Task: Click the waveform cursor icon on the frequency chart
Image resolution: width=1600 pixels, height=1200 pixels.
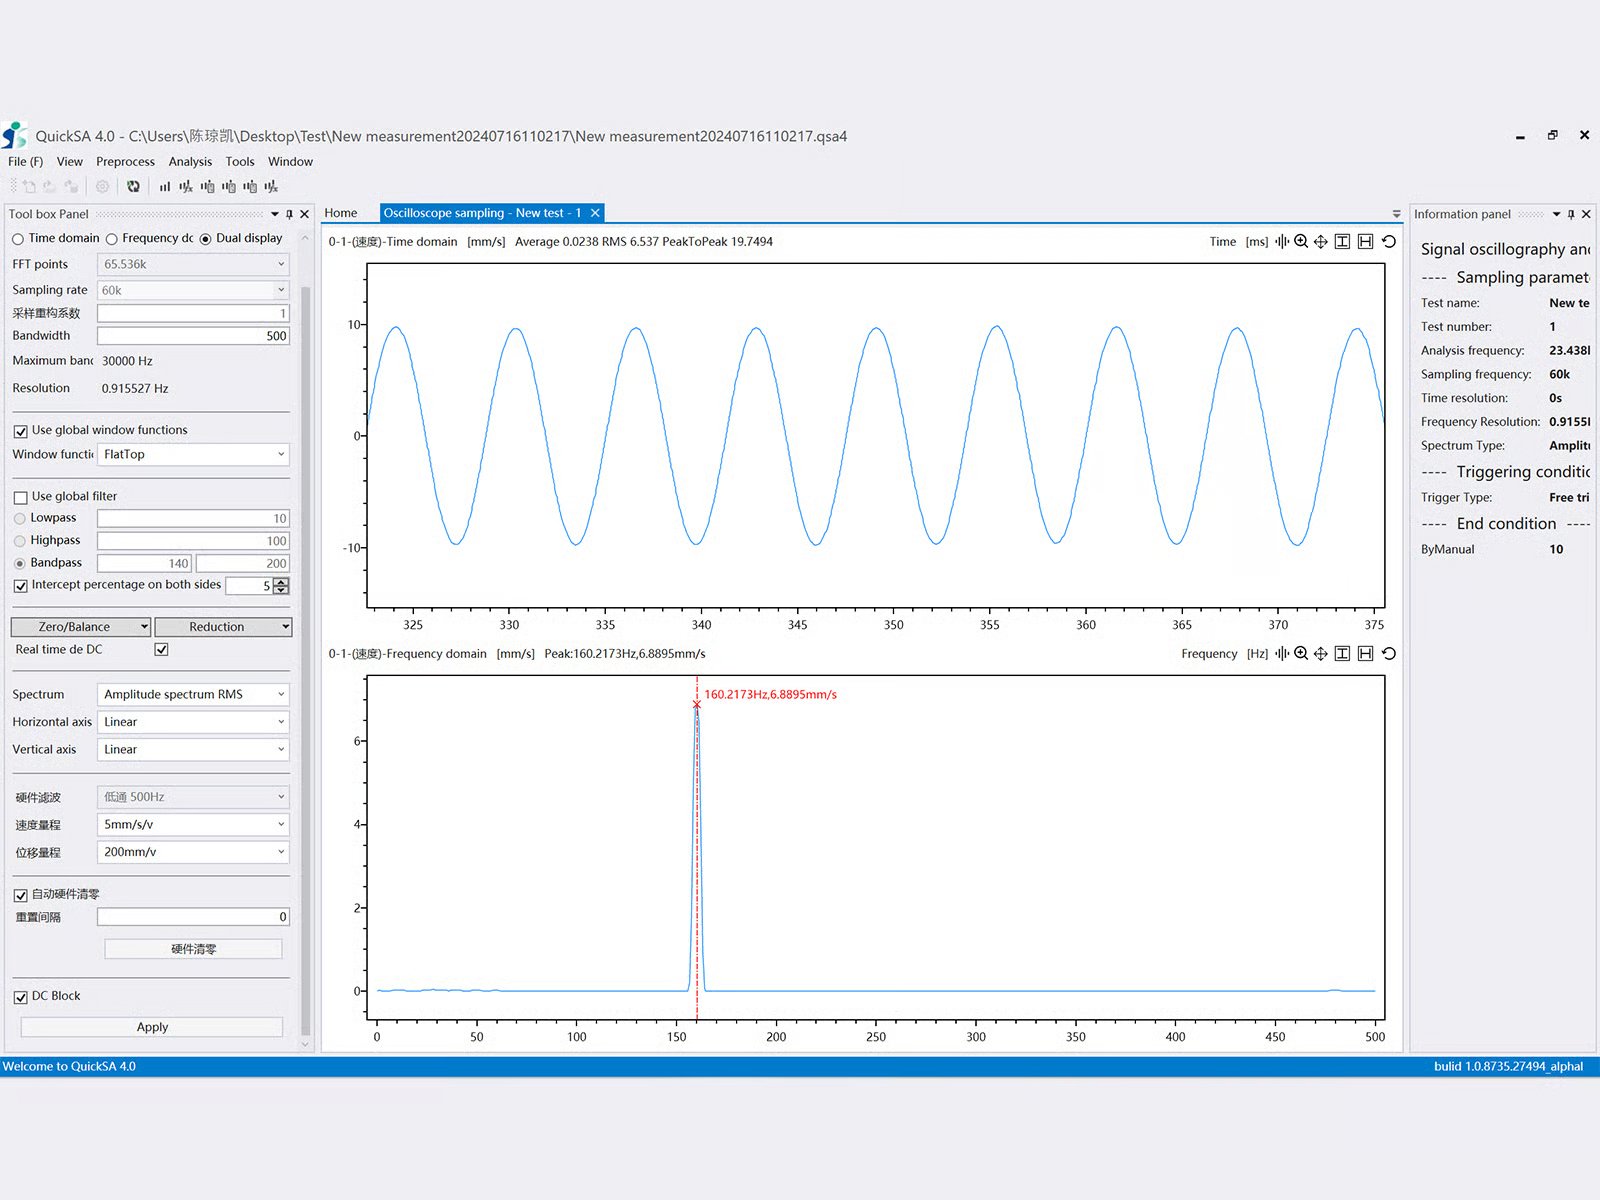Action: coord(1281,654)
